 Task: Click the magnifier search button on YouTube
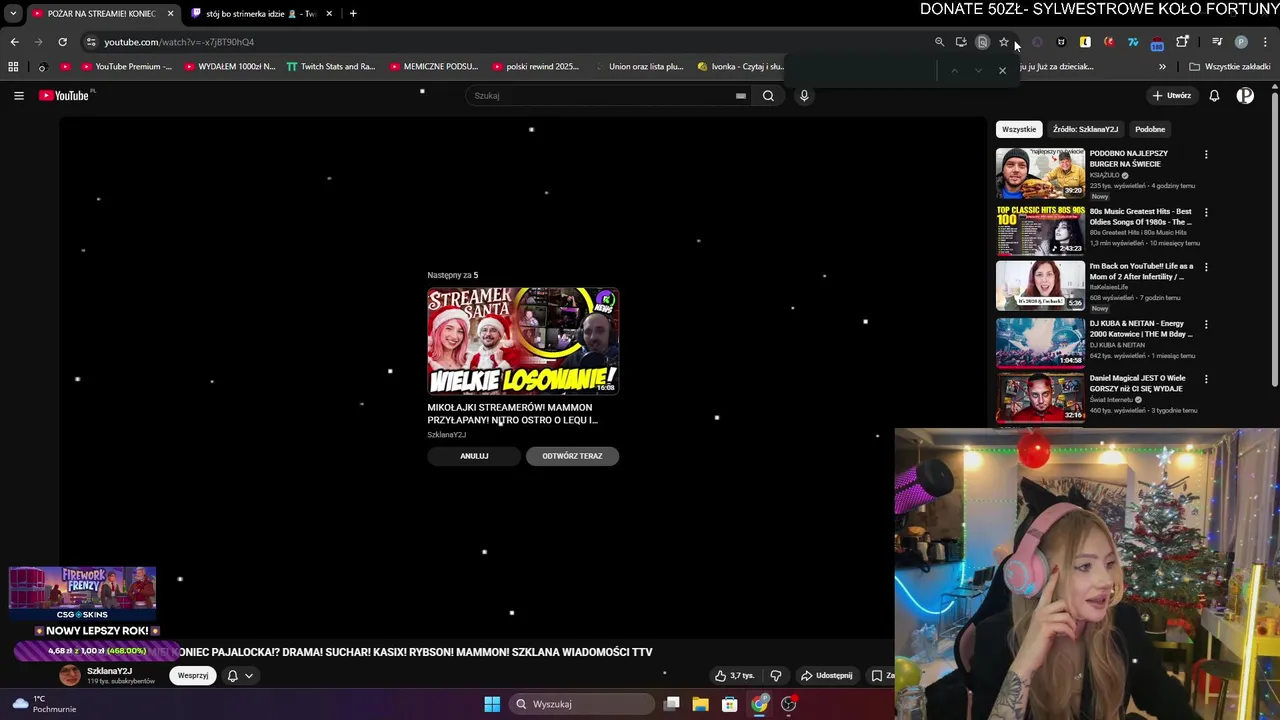(768, 96)
